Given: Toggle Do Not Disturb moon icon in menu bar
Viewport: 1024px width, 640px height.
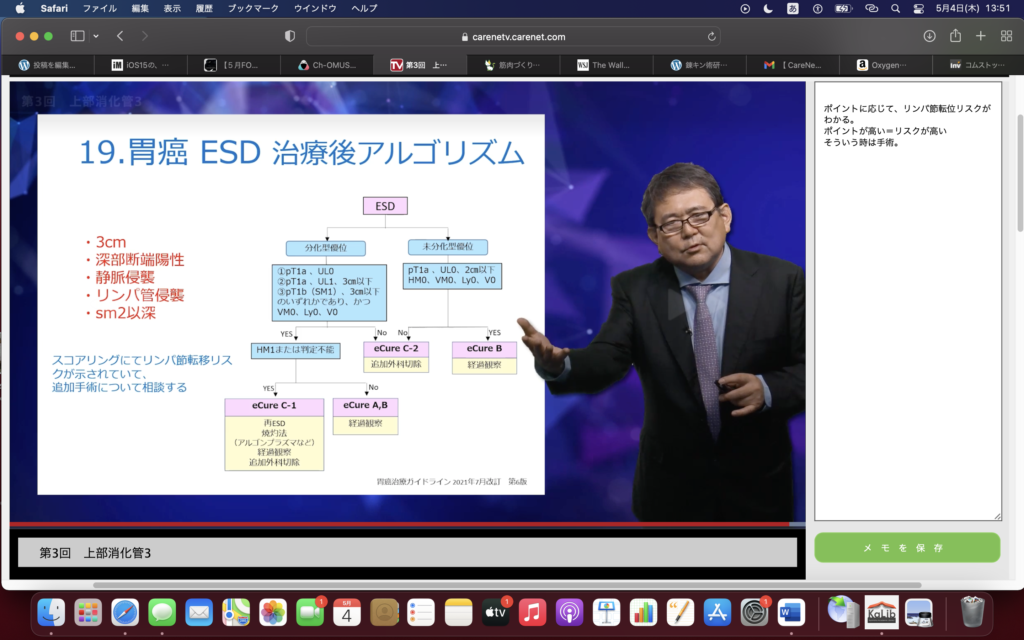Looking at the screenshot, I should [x=768, y=8].
